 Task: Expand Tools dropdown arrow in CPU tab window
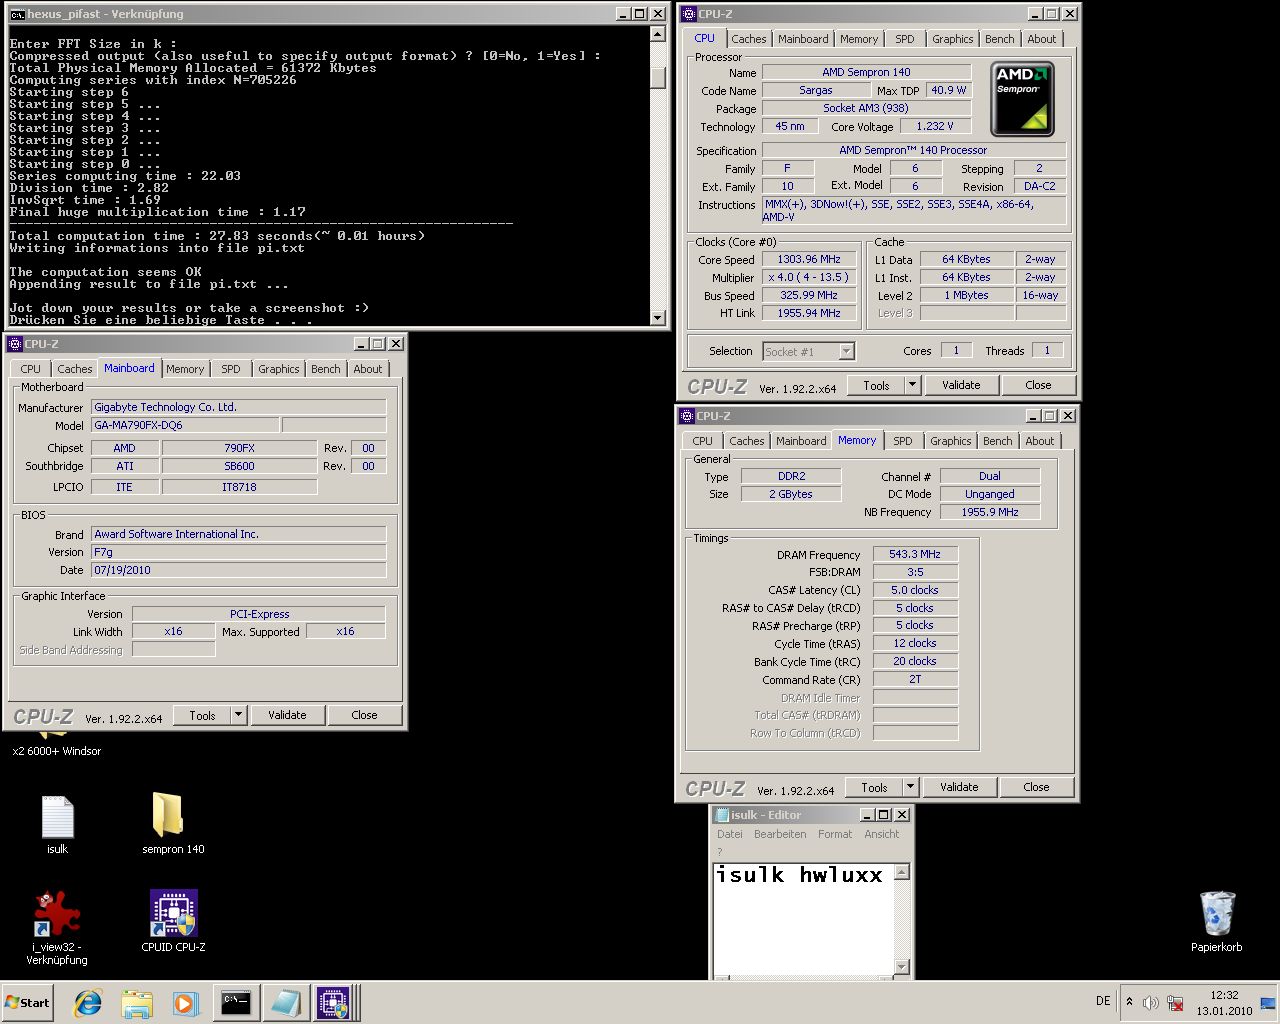click(912, 385)
